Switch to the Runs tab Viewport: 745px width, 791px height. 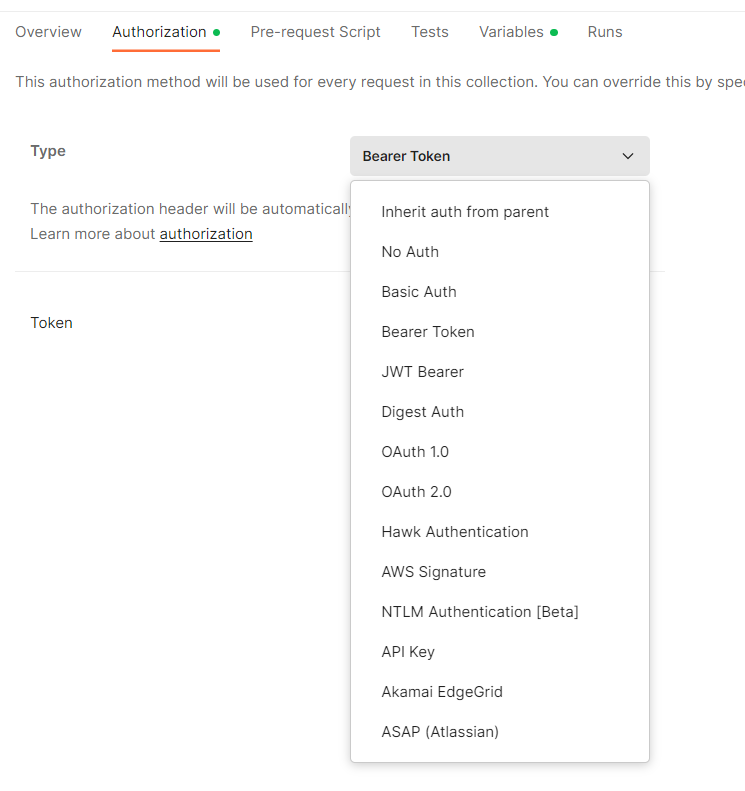pyautogui.click(x=605, y=32)
